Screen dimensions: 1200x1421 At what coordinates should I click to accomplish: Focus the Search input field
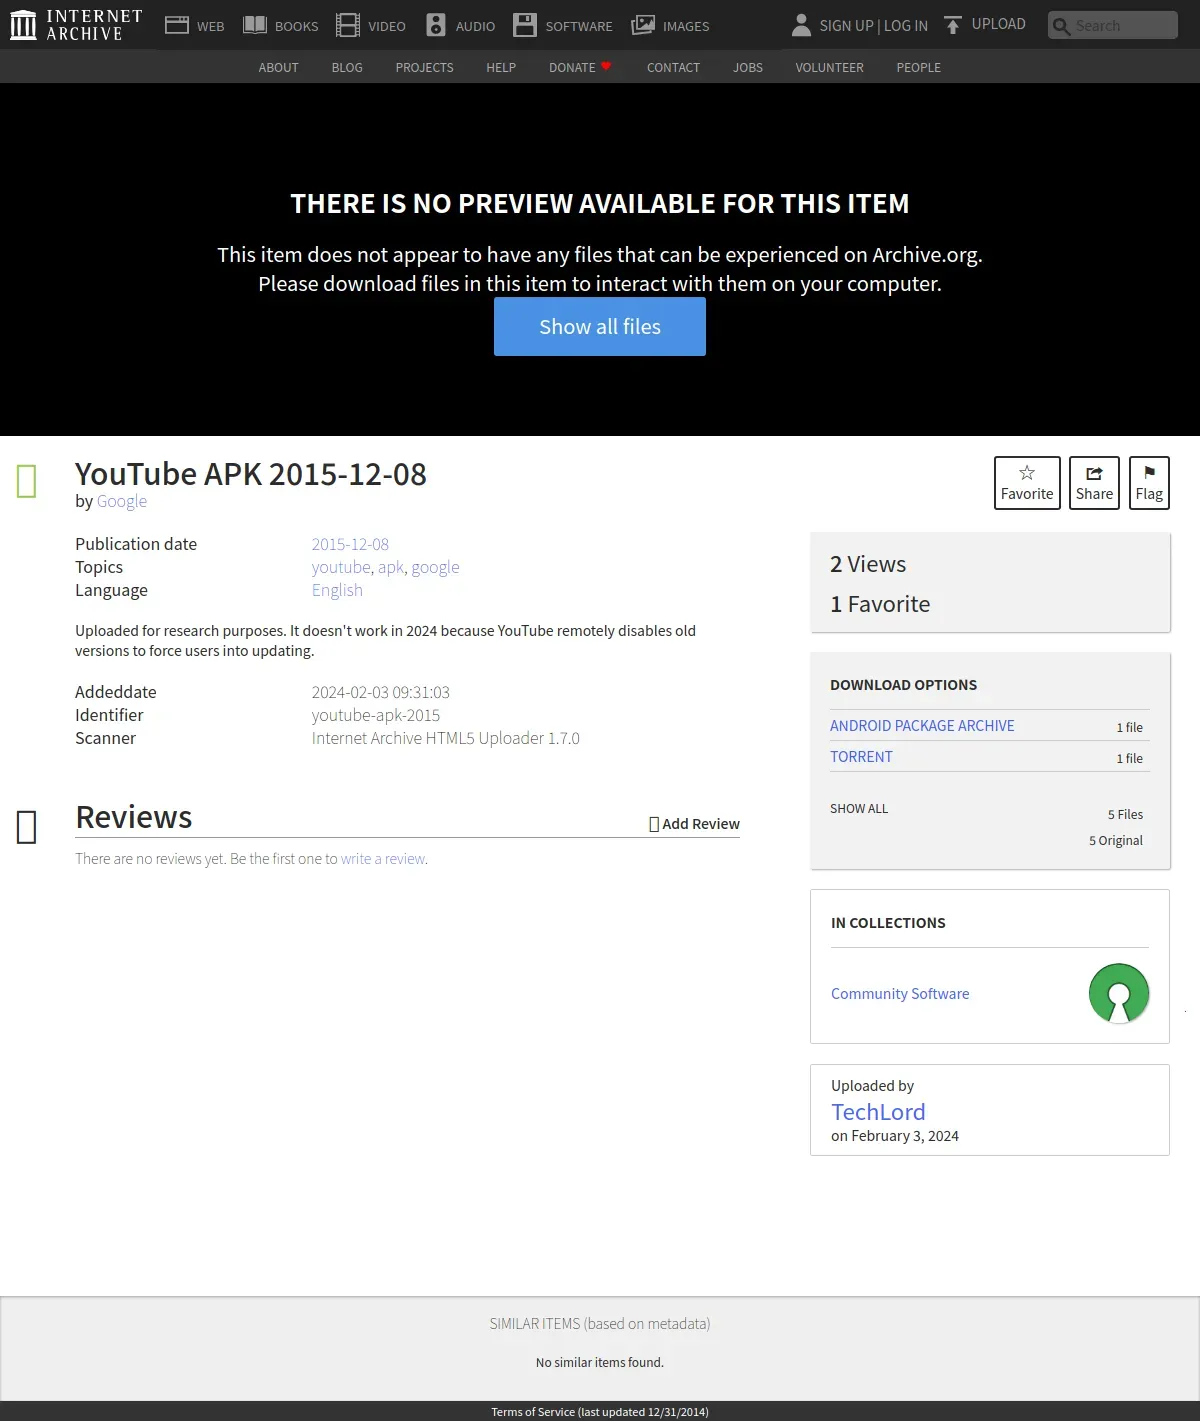click(x=1113, y=25)
